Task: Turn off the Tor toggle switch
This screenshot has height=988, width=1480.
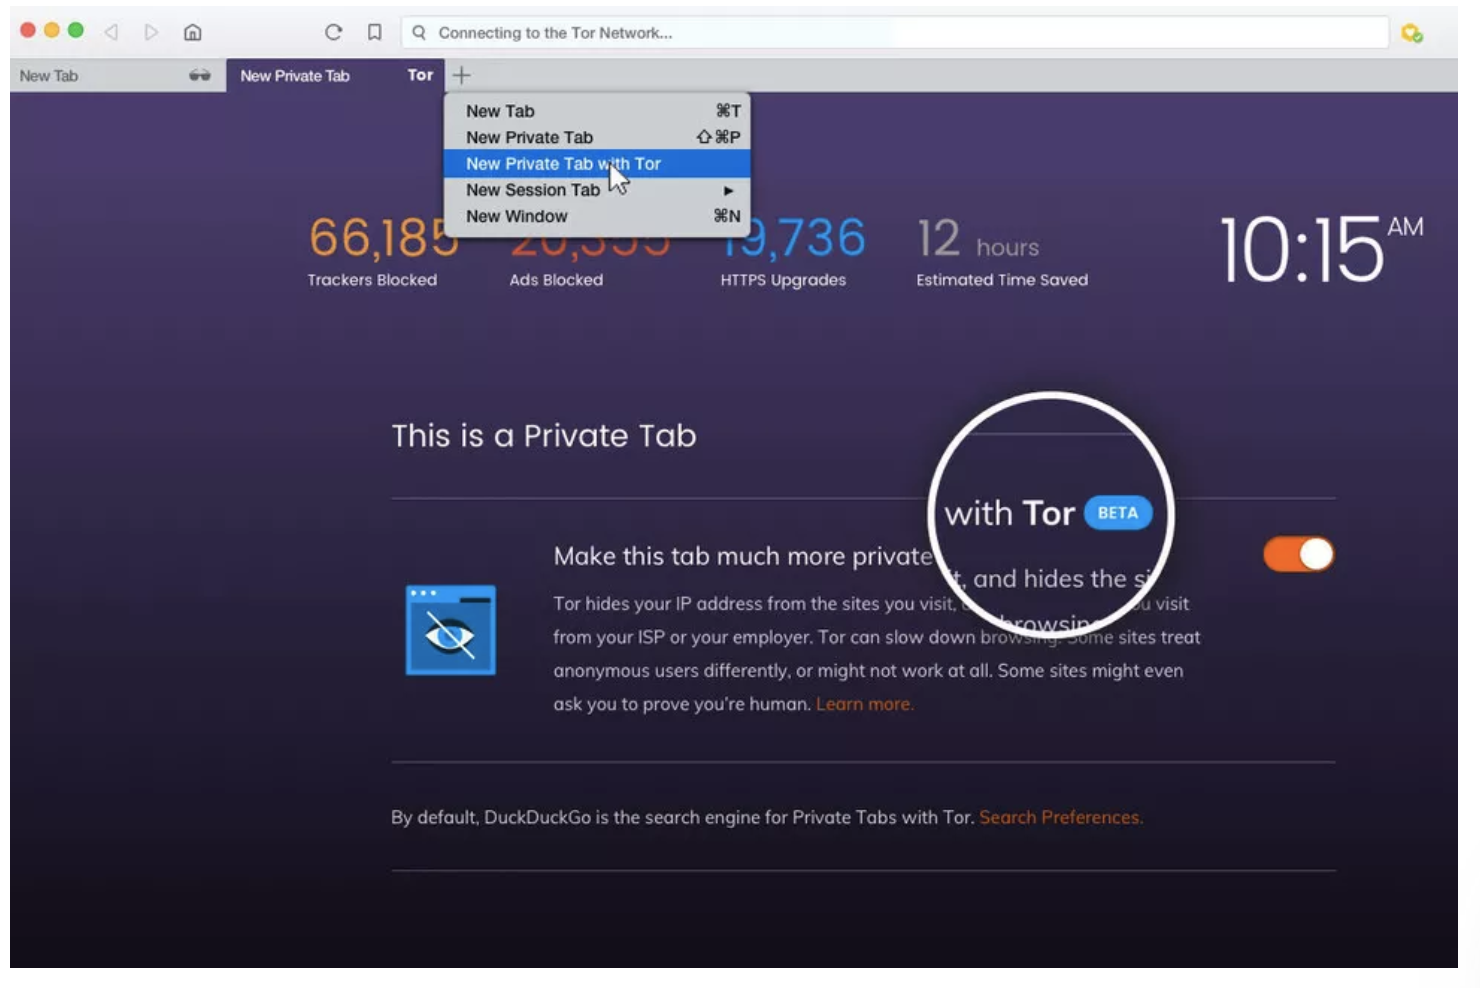Action: click(1298, 554)
